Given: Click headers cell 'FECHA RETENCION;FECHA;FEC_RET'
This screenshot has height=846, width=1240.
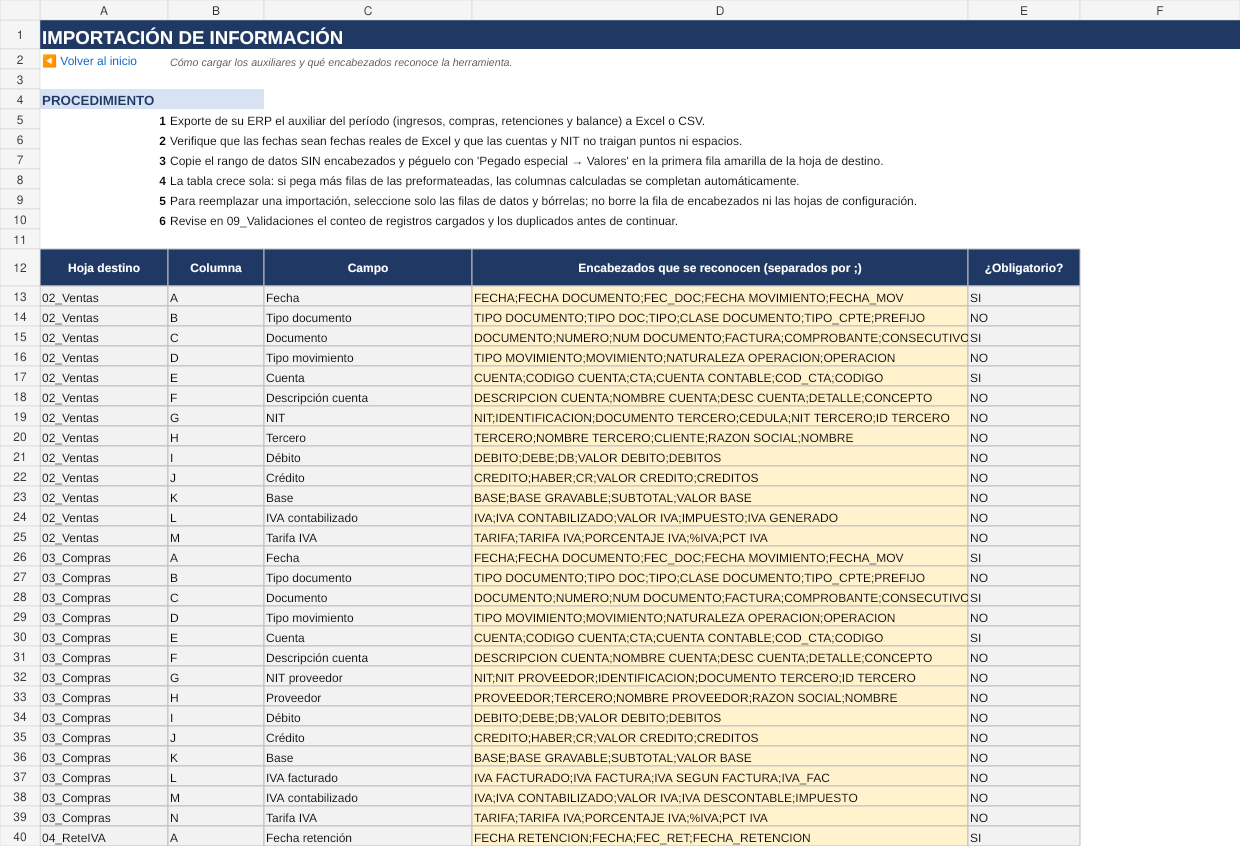Looking at the screenshot, I should [720, 837].
